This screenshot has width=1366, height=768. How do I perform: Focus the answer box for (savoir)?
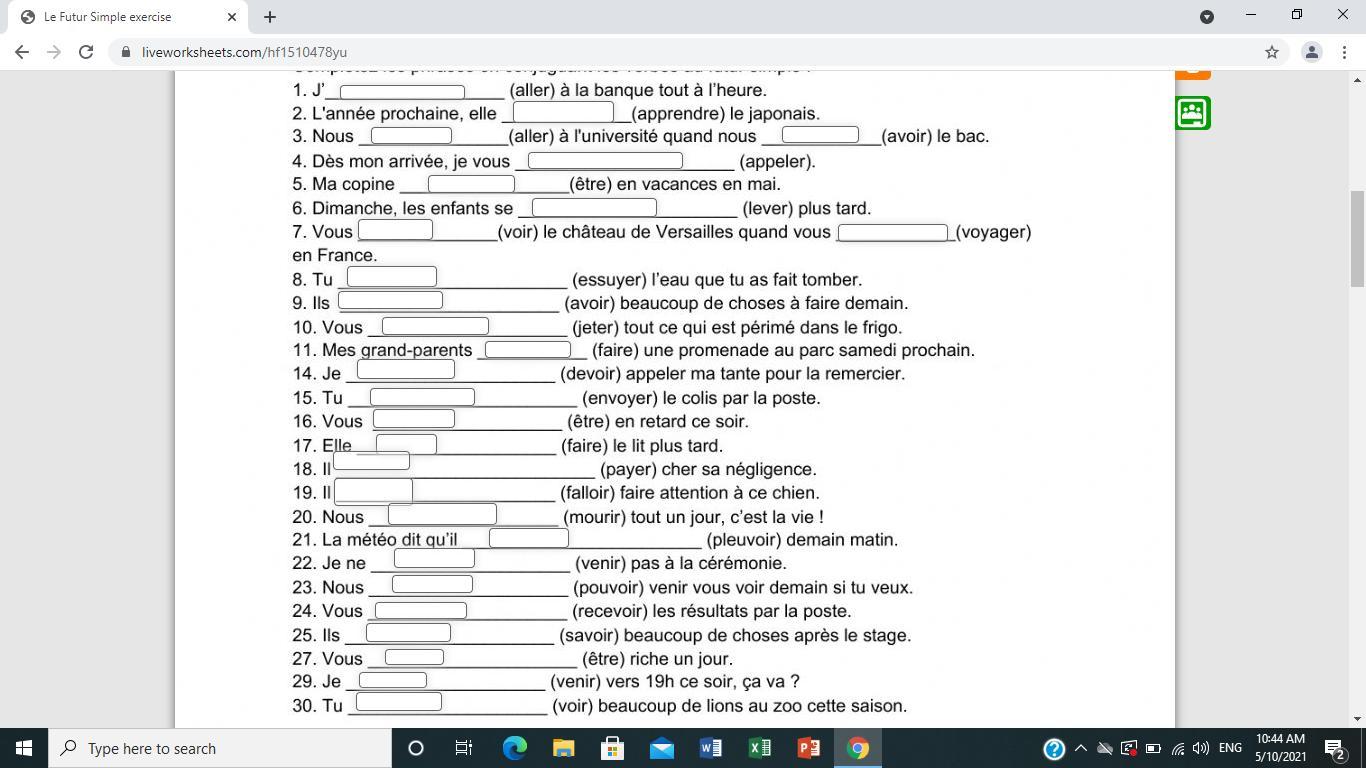point(408,632)
